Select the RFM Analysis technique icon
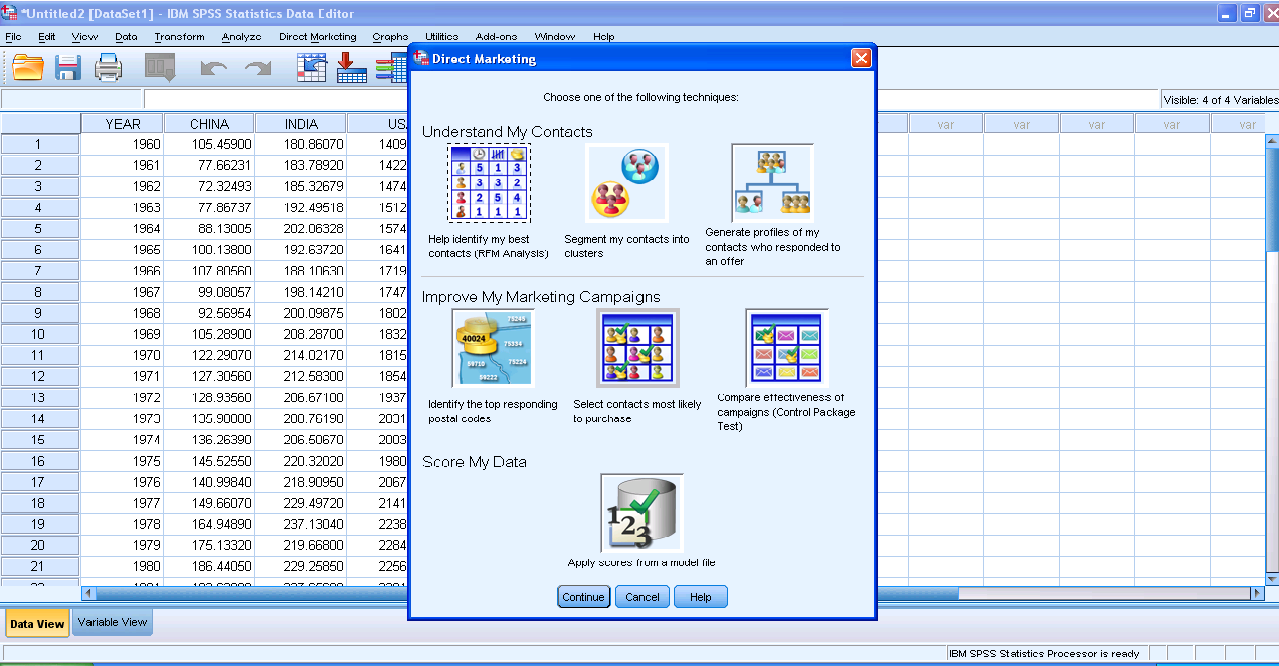Viewport: 1279px width, 666px height. click(x=488, y=183)
